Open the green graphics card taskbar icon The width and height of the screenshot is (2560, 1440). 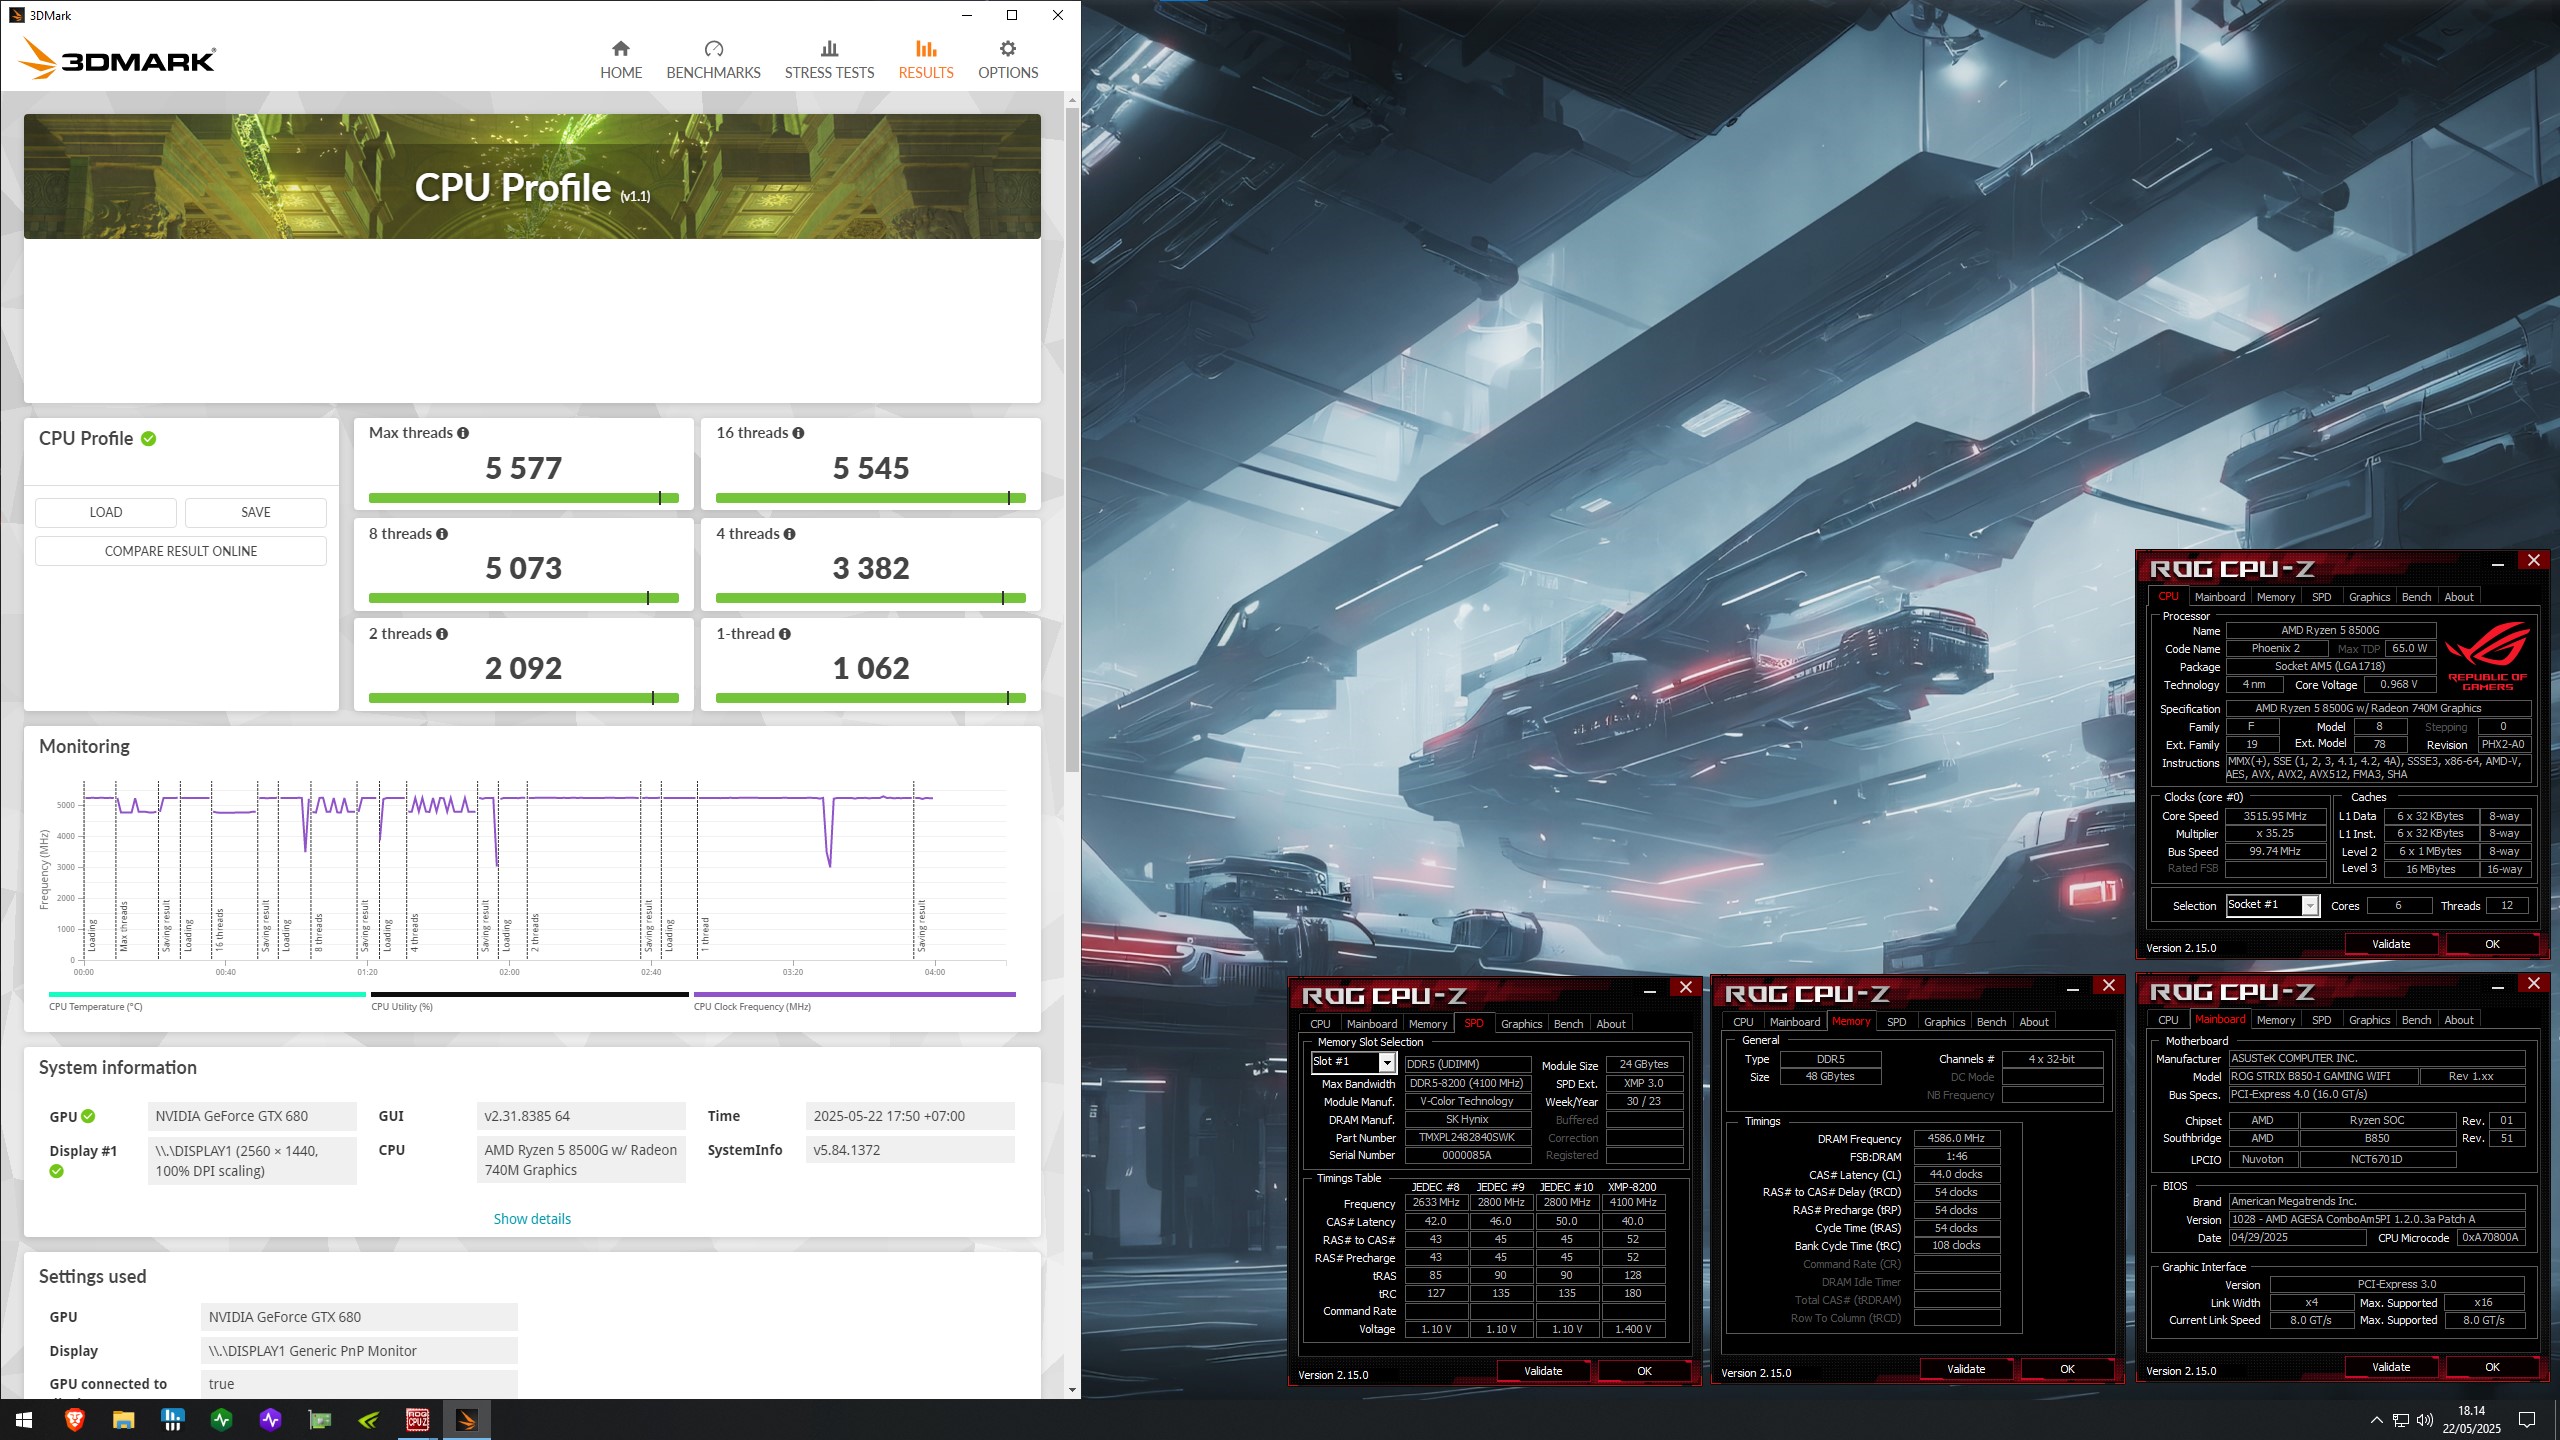pos(319,1419)
